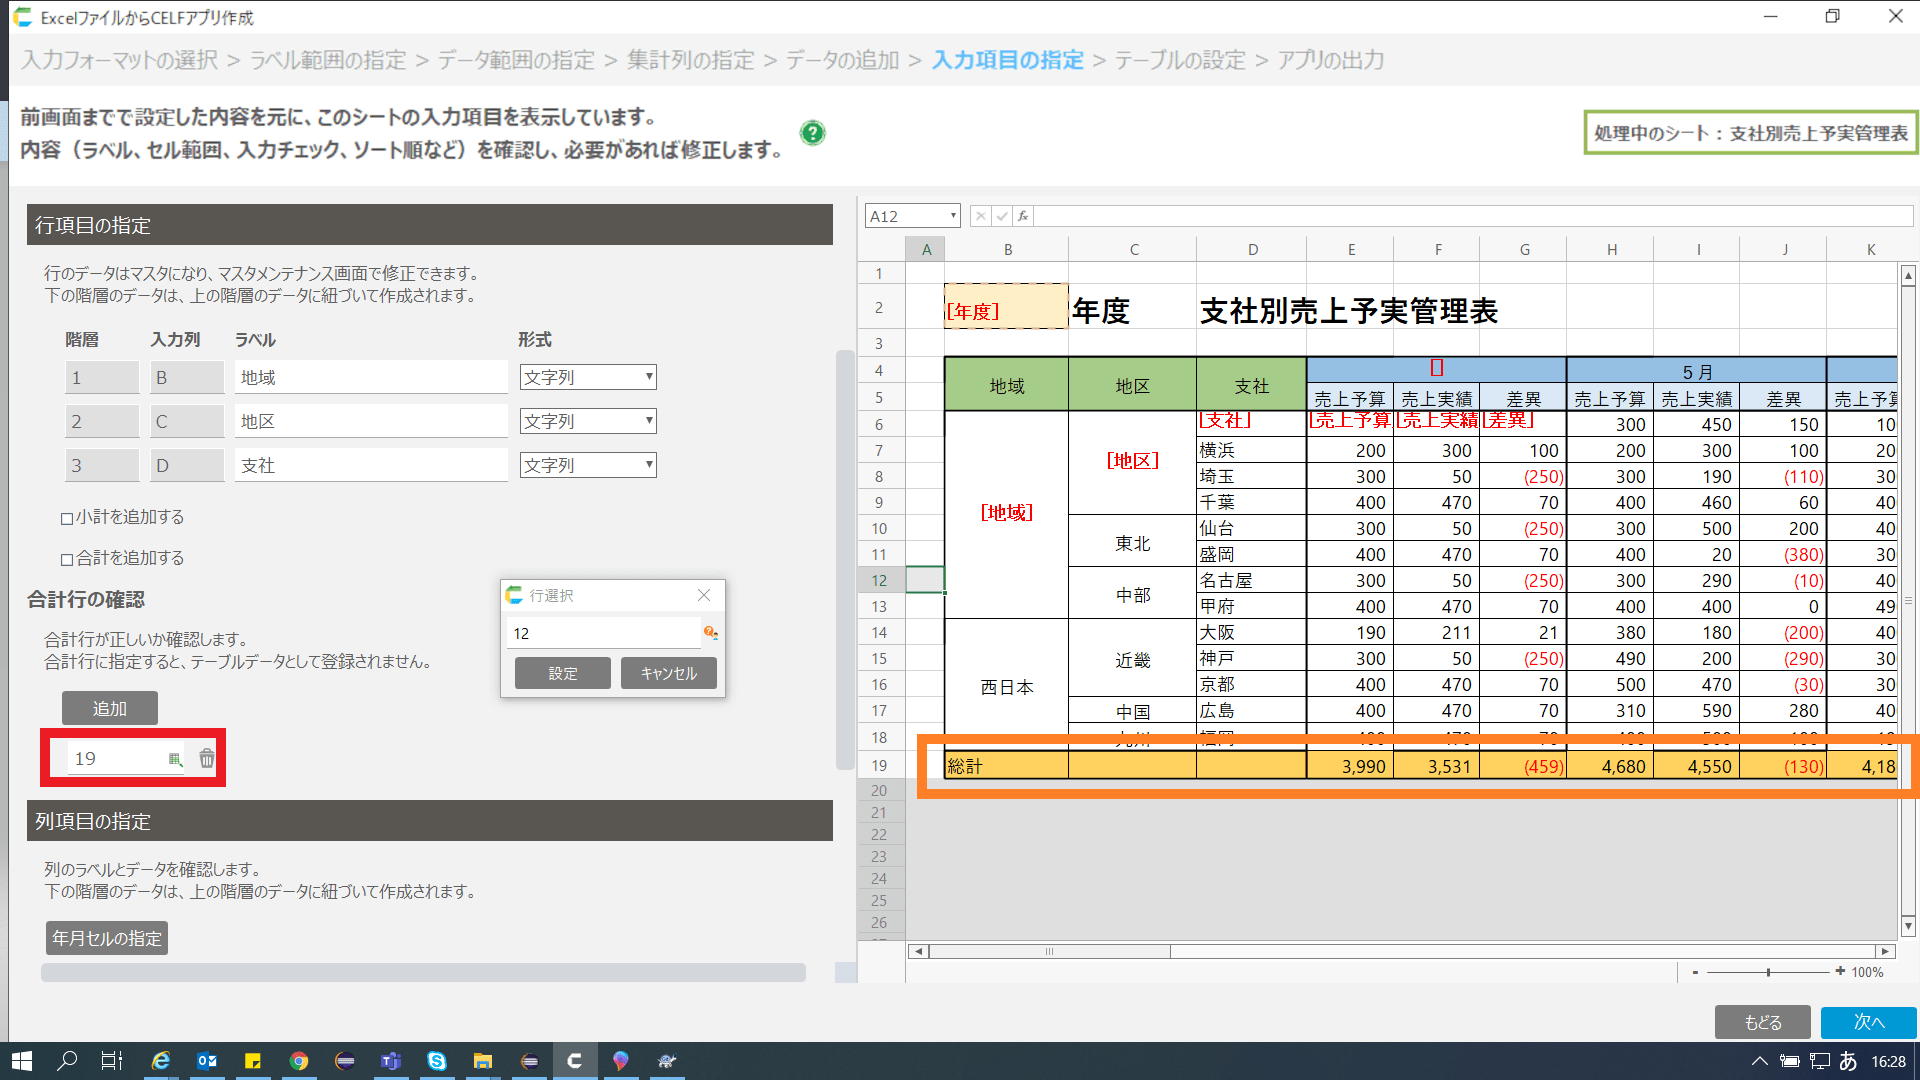Go to データ範囲の指定 breadcrumb step
Viewport: 1920px width, 1080px height.
(516, 60)
